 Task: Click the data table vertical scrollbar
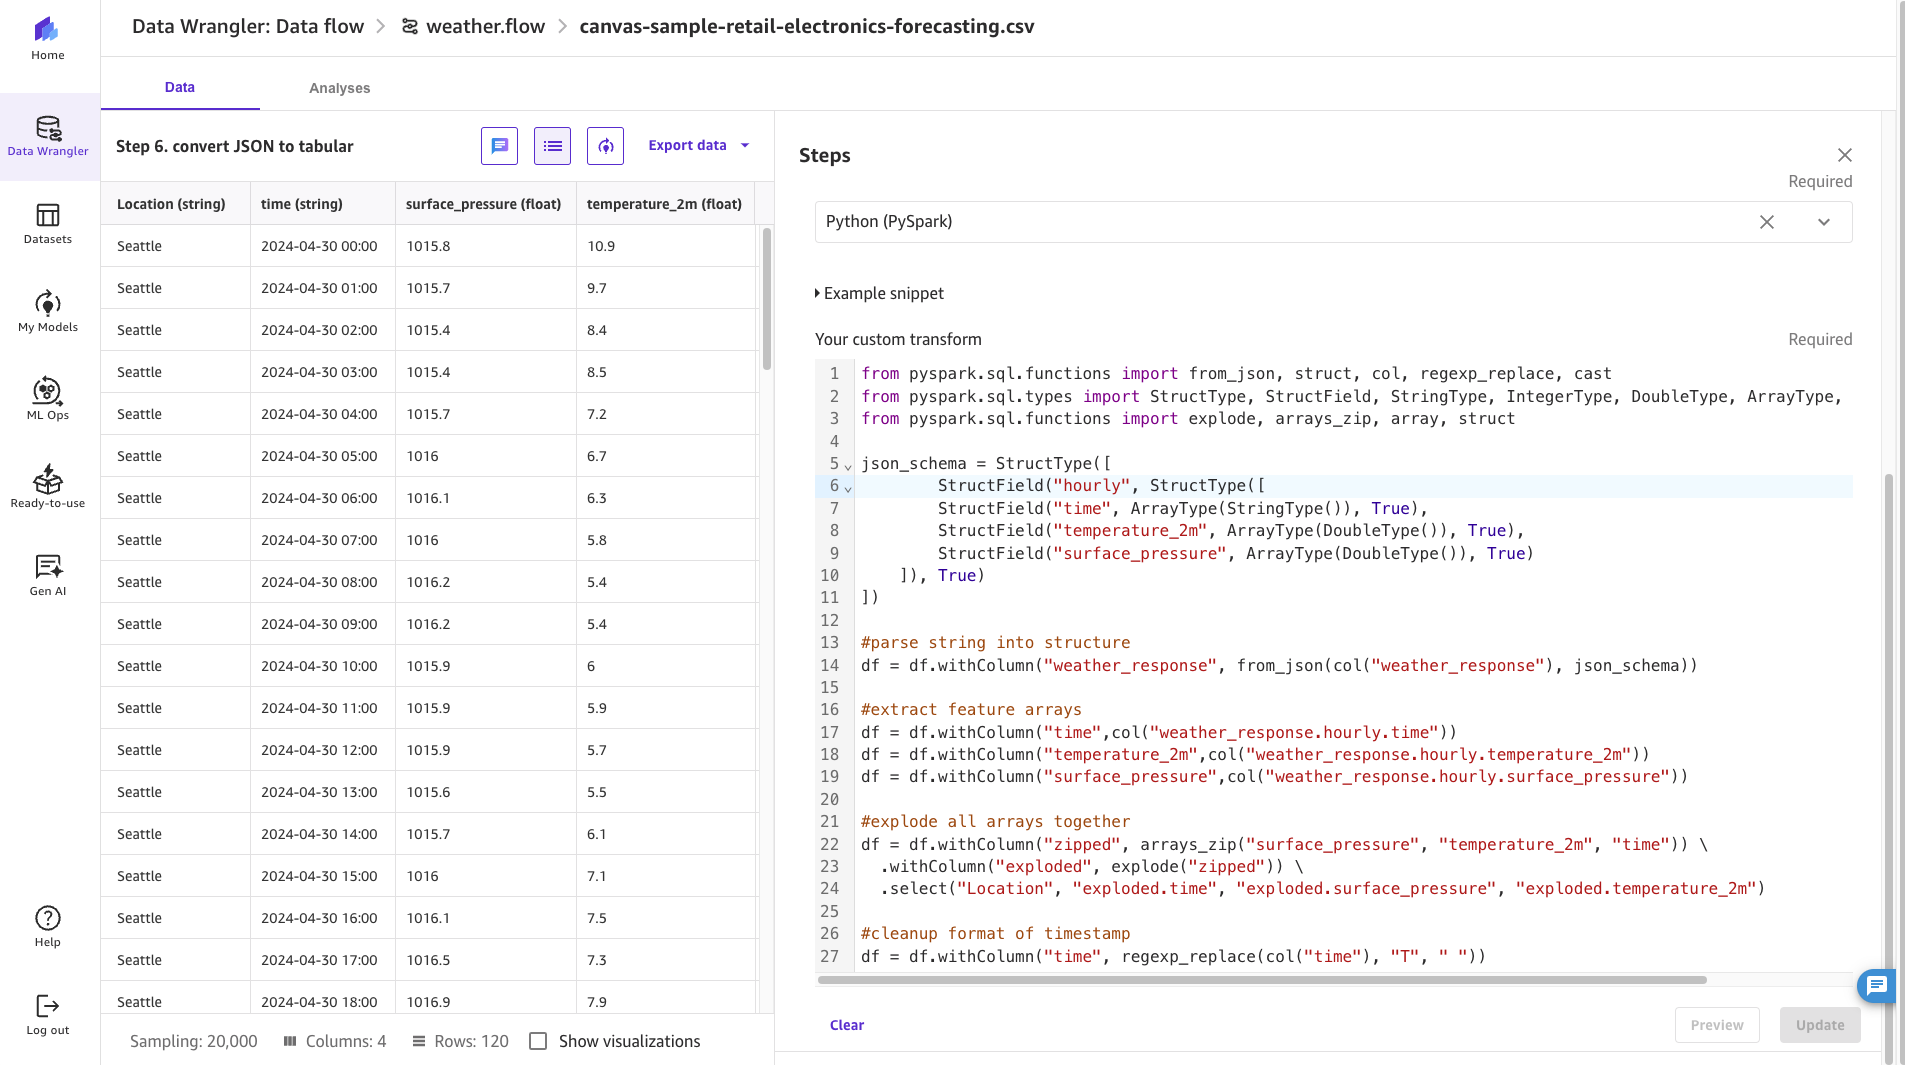(767, 298)
